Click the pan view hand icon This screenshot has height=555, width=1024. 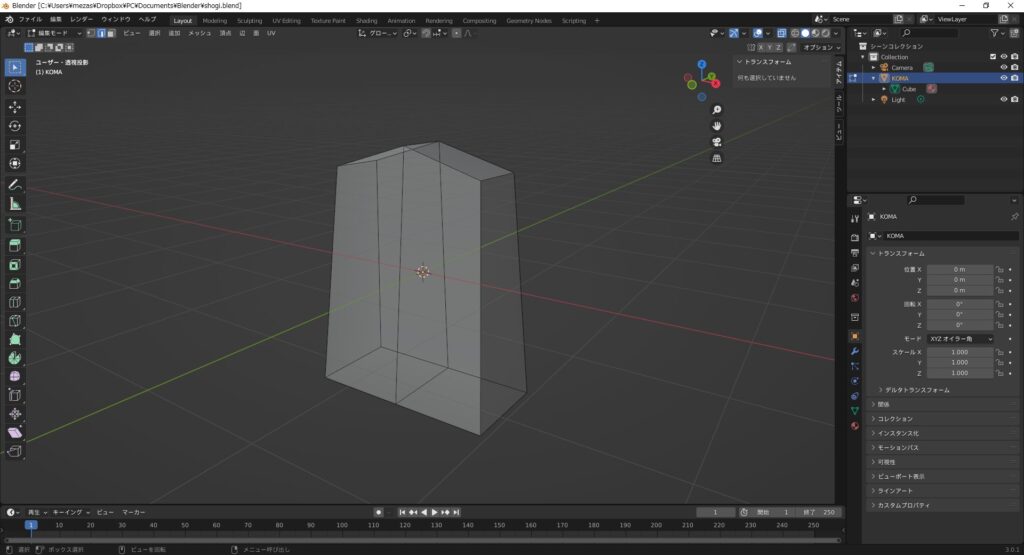point(717,126)
